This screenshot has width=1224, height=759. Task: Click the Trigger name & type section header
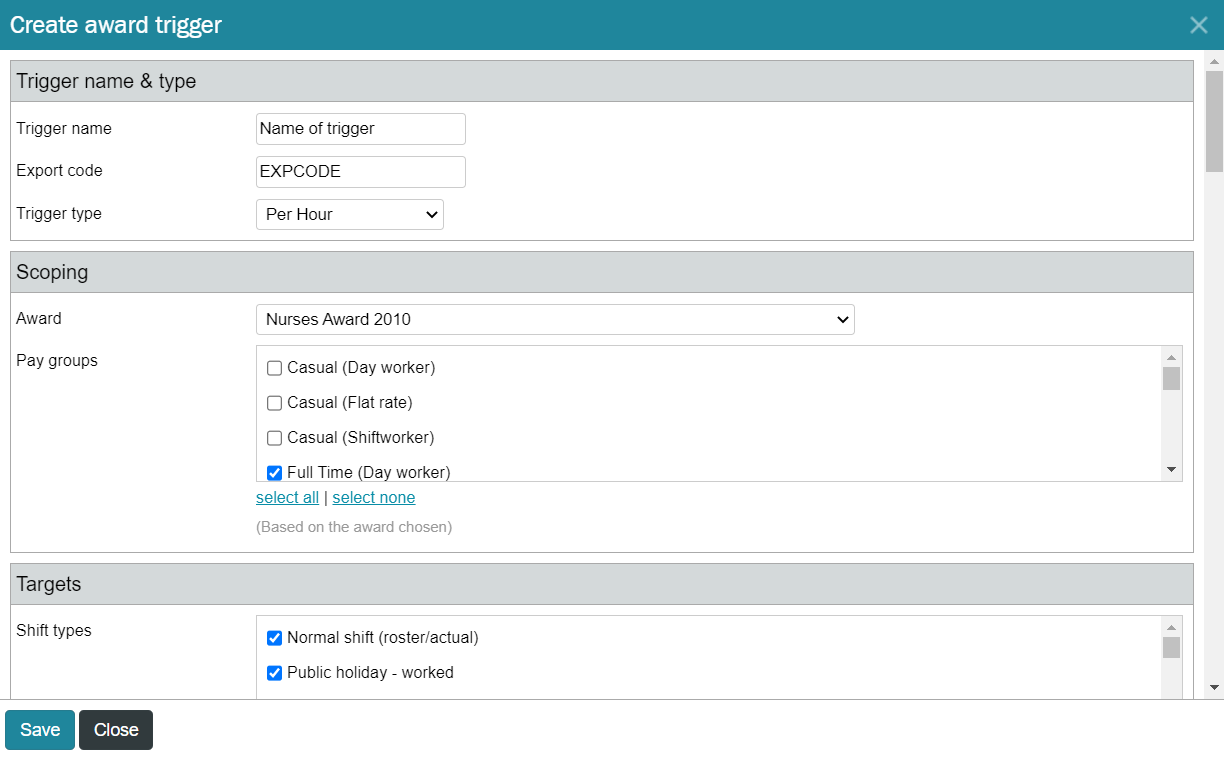click(x=602, y=81)
